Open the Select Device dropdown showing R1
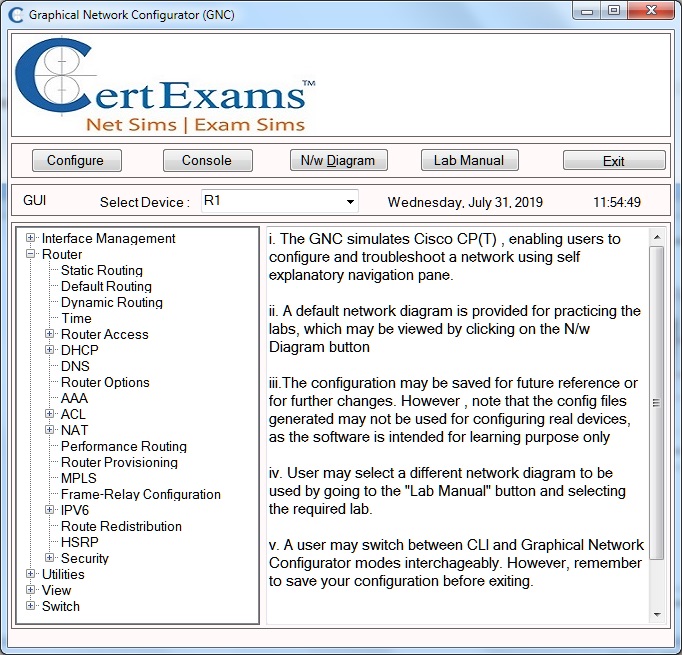Viewport: 682px width, 655px height. 280,201
